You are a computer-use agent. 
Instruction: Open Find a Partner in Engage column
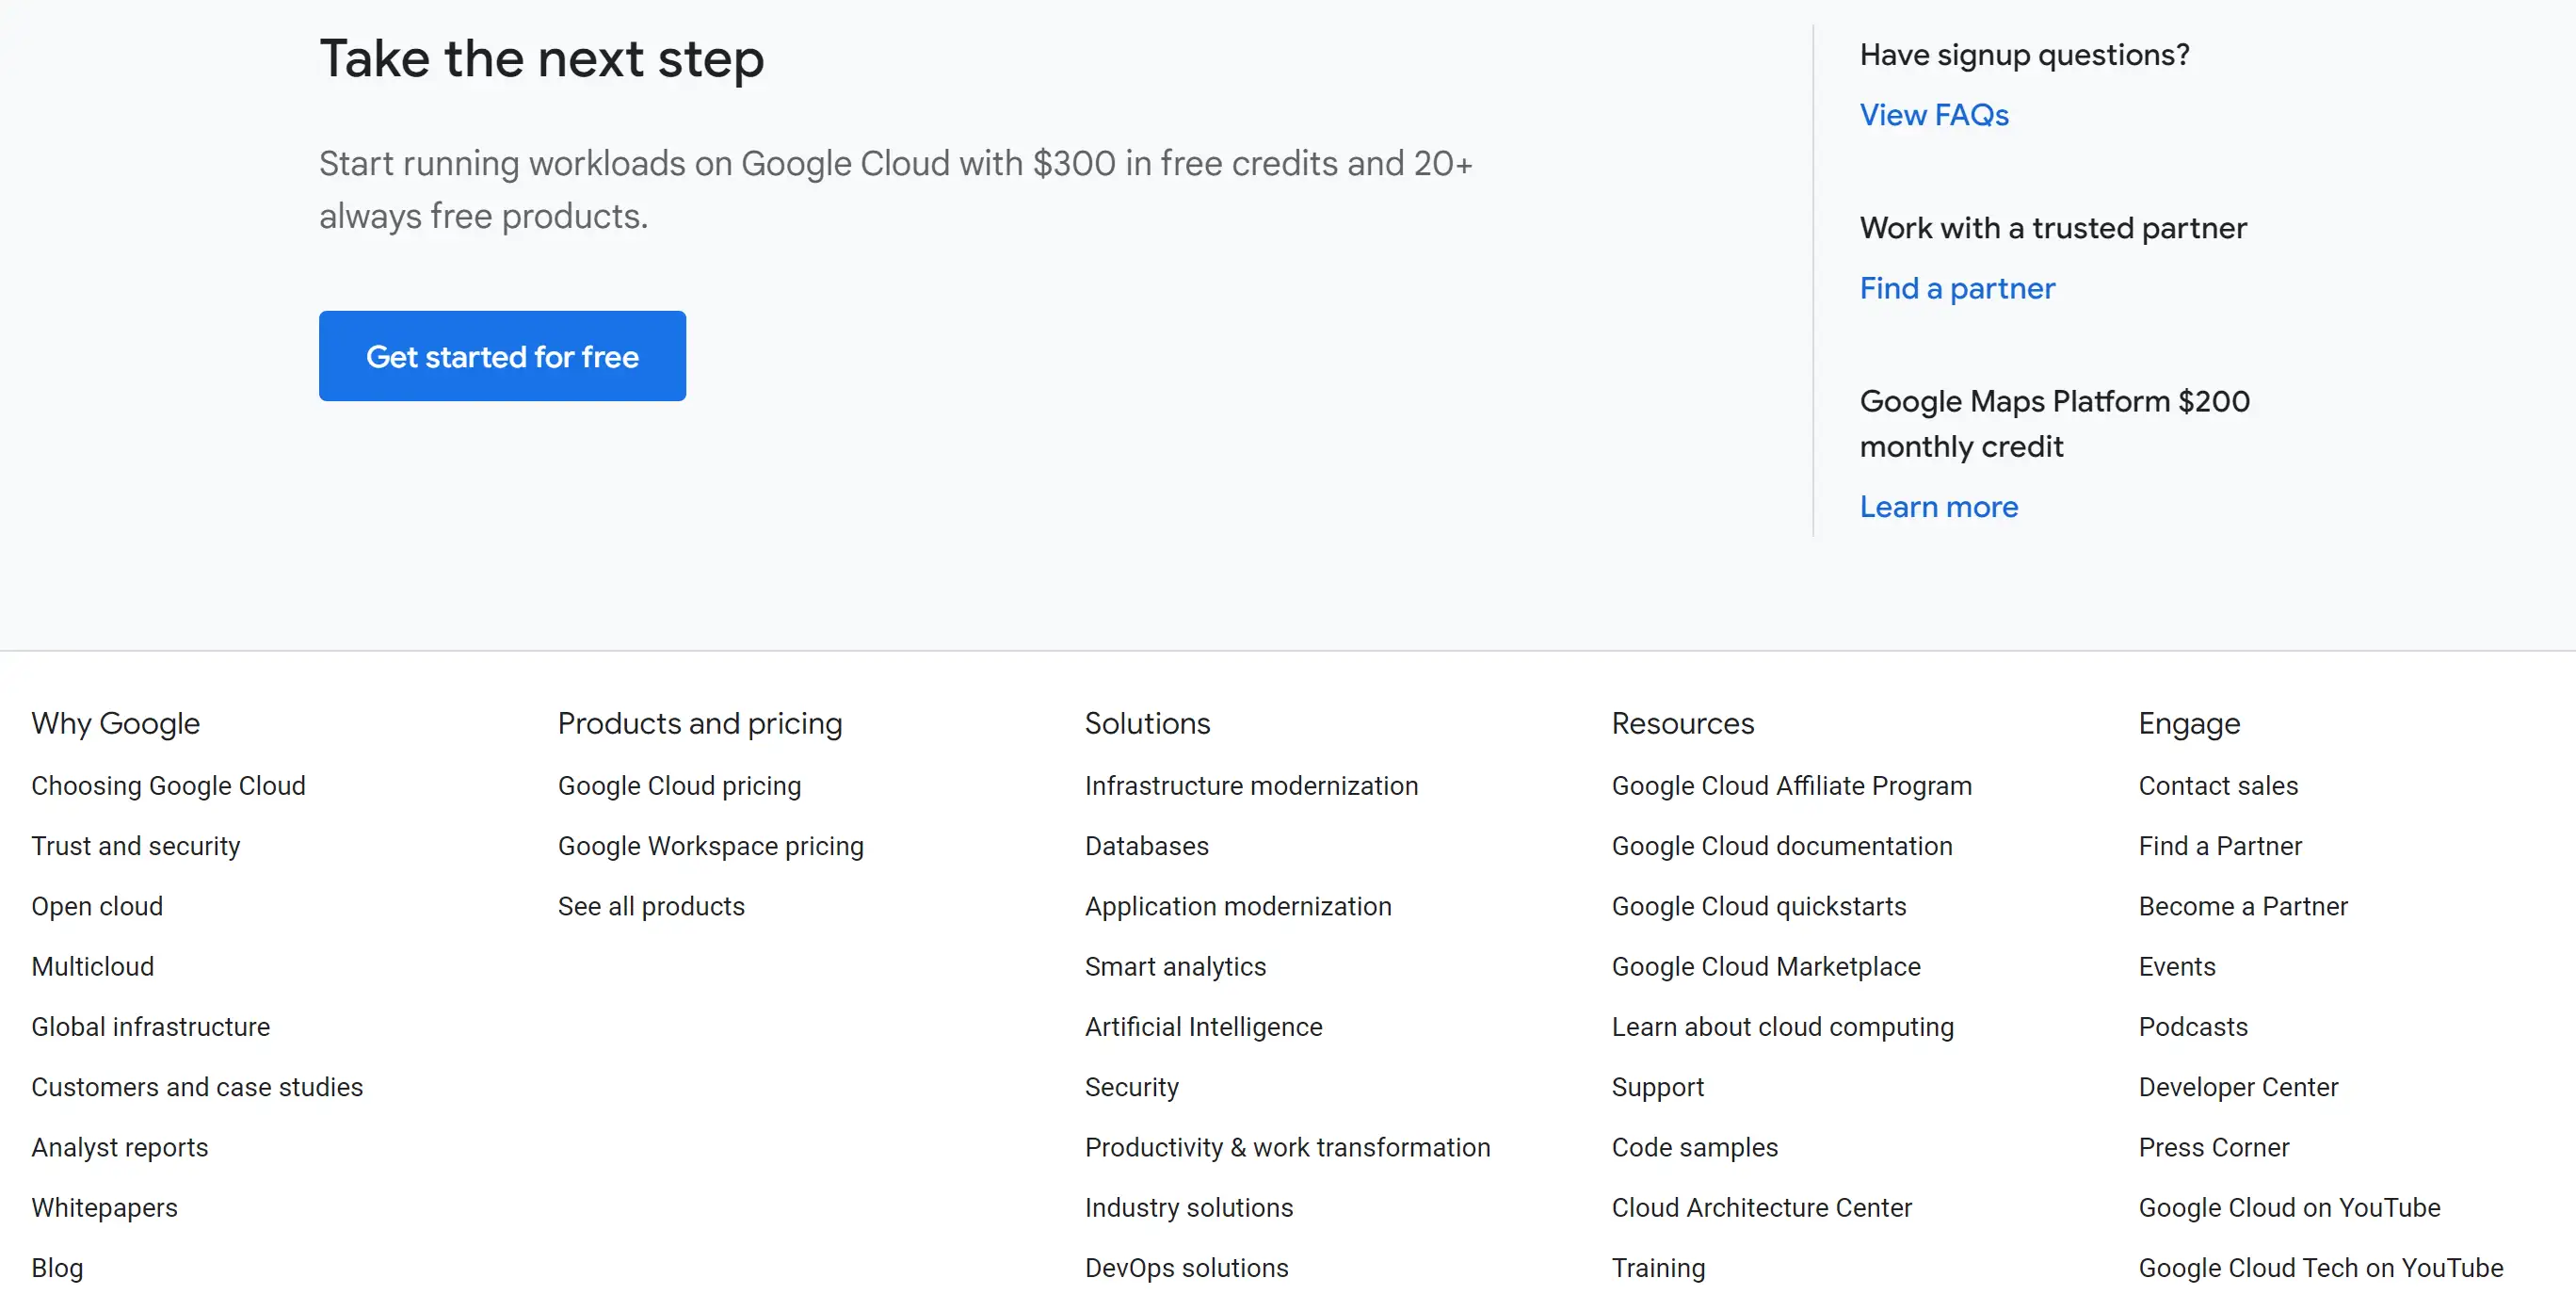(2219, 846)
